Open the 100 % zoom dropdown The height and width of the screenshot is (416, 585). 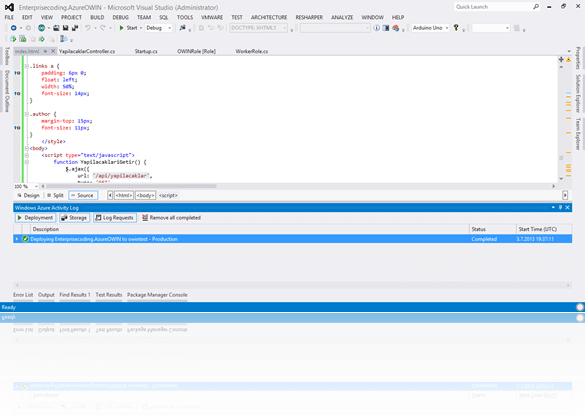point(36,186)
